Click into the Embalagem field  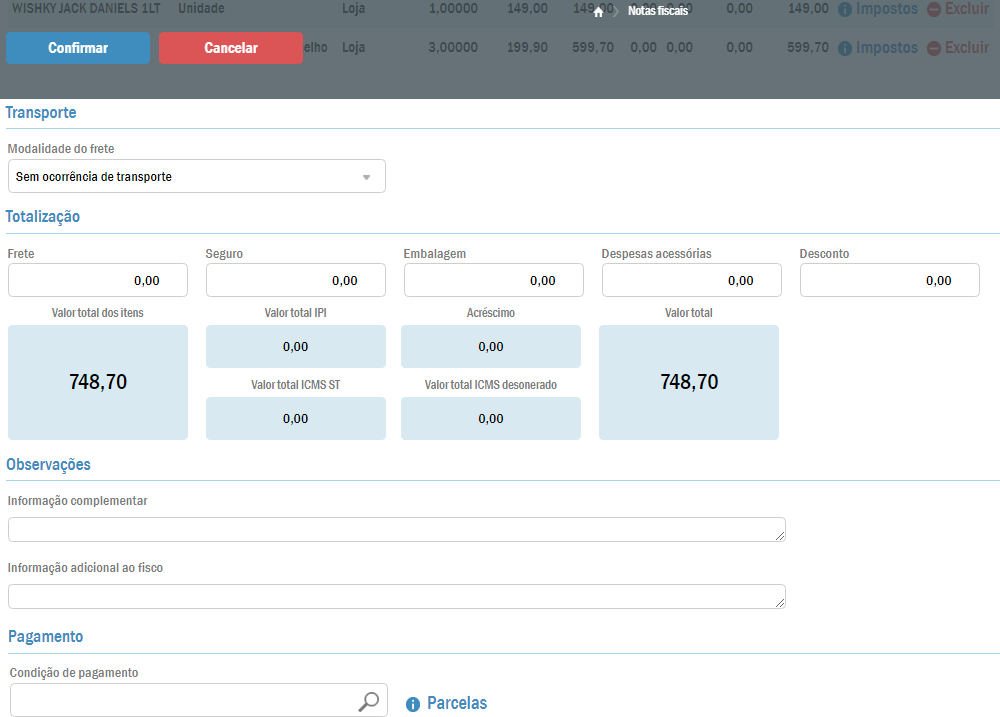click(494, 281)
